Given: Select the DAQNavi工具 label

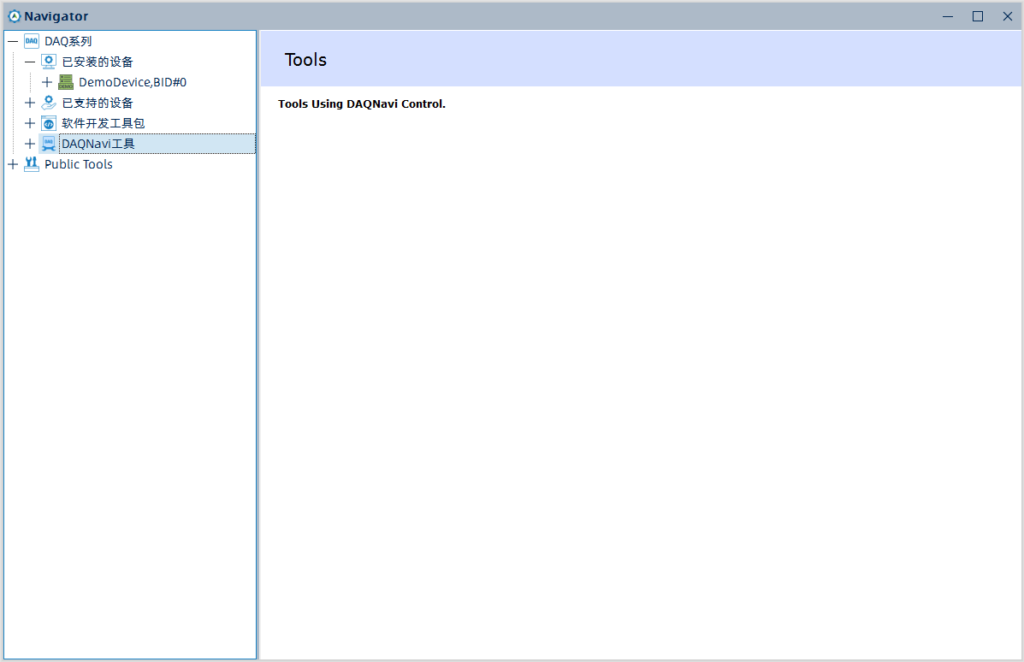Looking at the screenshot, I should tap(98, 144).
